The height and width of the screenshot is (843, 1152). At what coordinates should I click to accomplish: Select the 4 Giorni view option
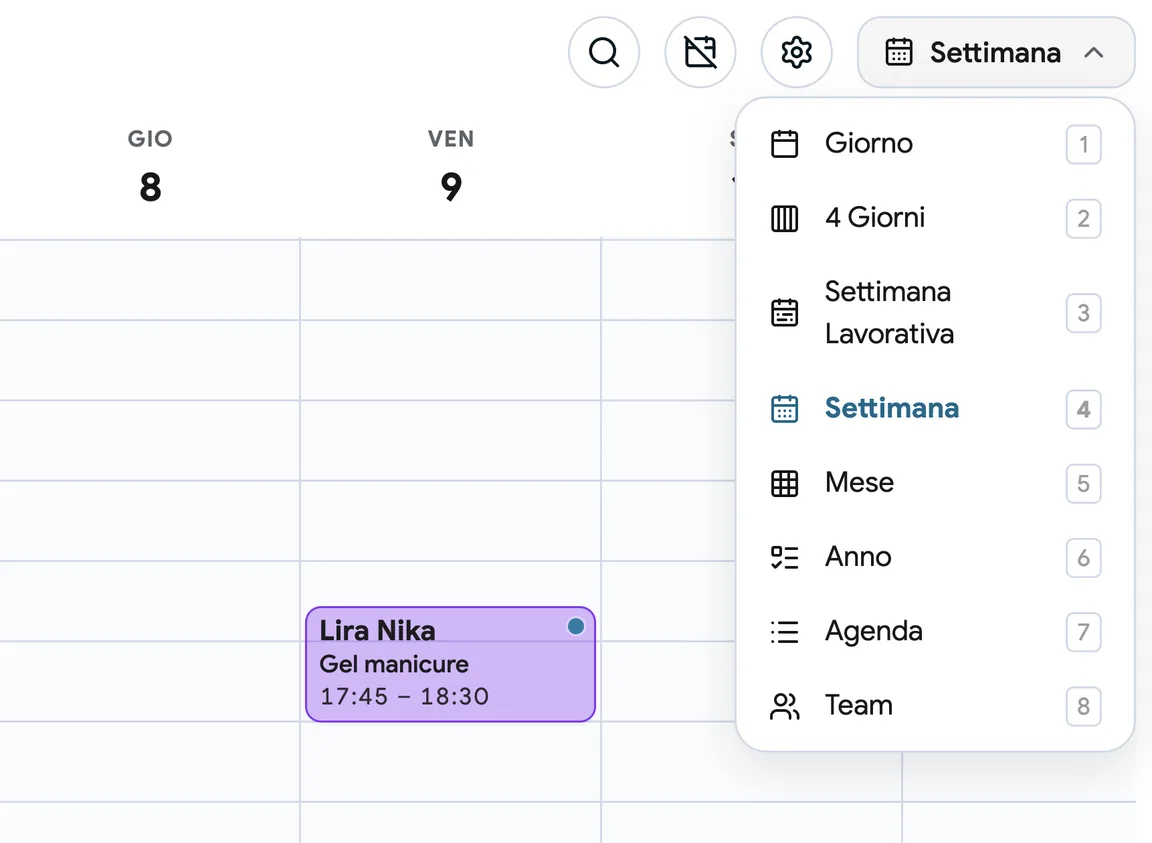tap(935, 218)
